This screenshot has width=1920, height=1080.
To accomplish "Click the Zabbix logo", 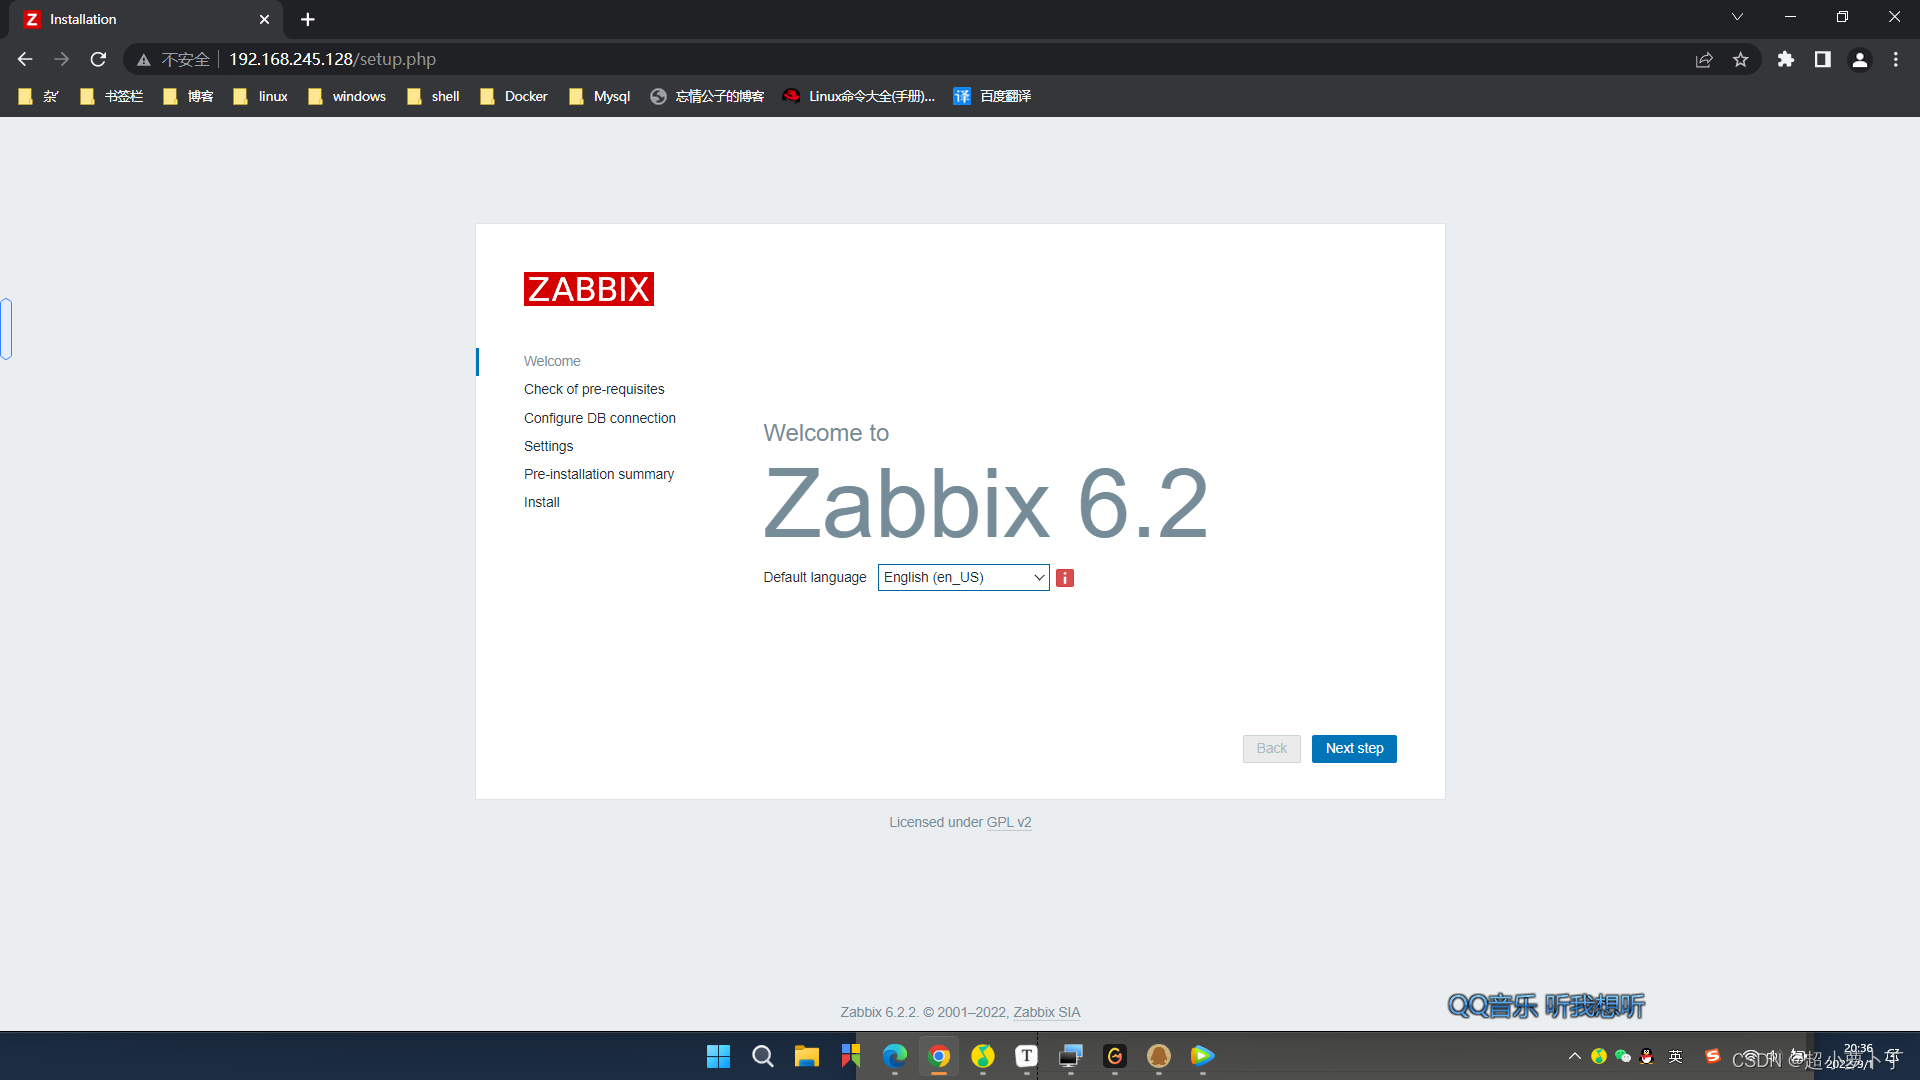I will click(x=588, y=289).
